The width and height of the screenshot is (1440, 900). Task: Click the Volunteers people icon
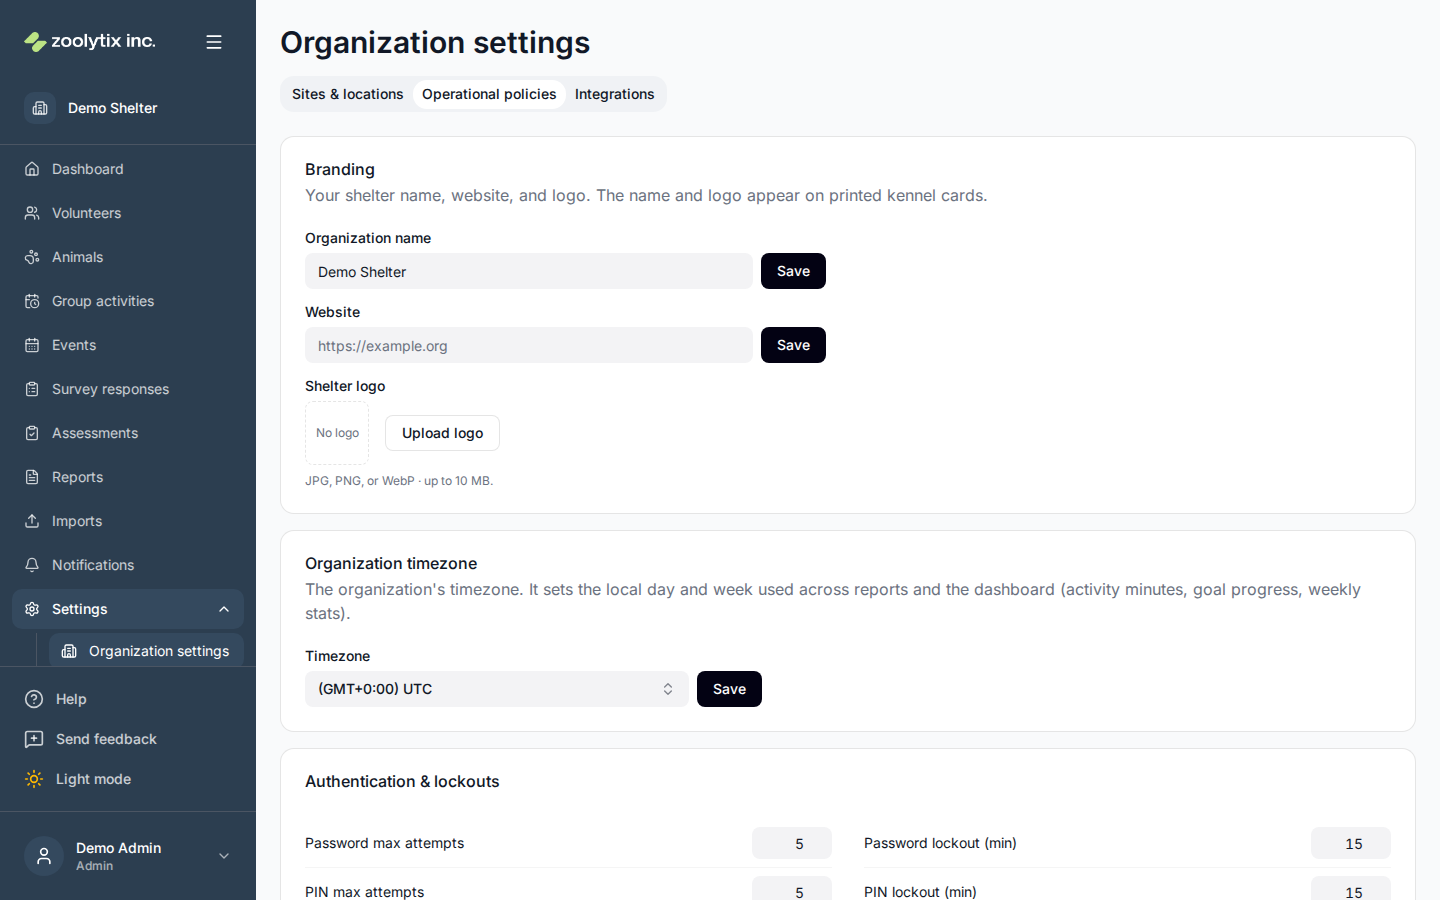[32, 213]
